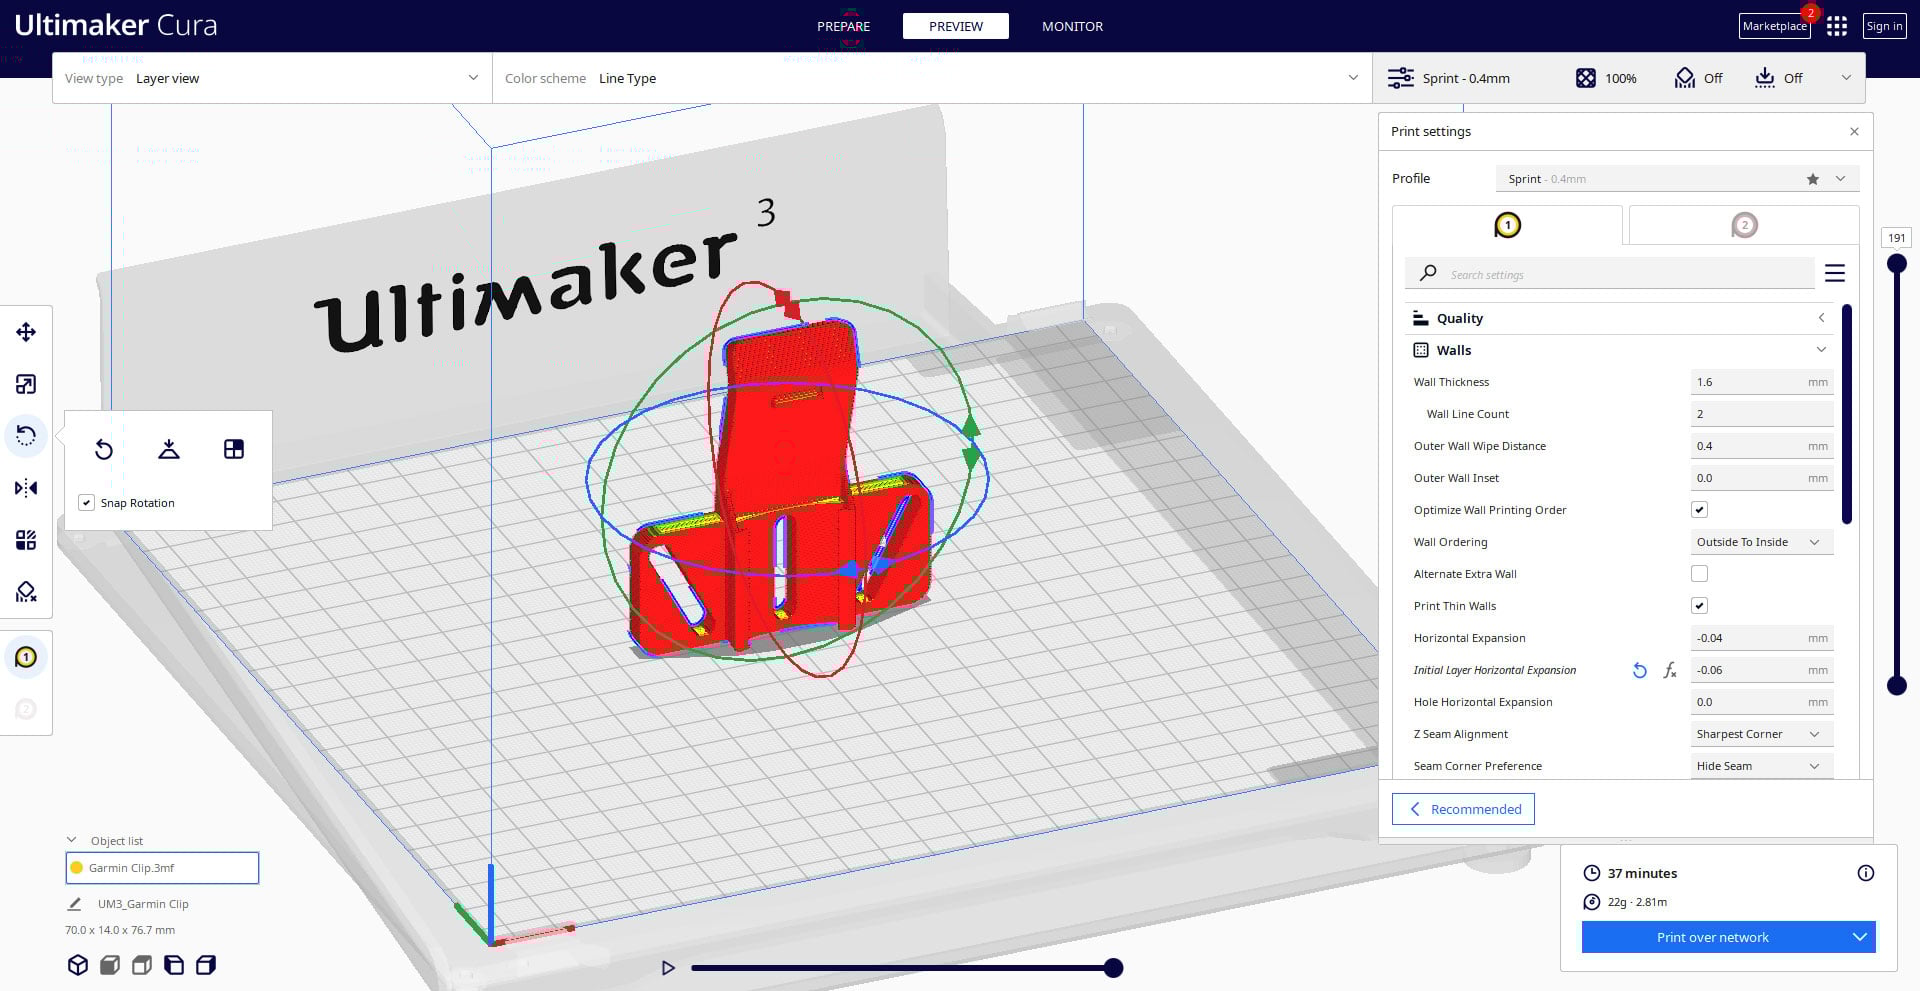
Task: Click the Recommended settings button
Action: [x=1463, y=809]
